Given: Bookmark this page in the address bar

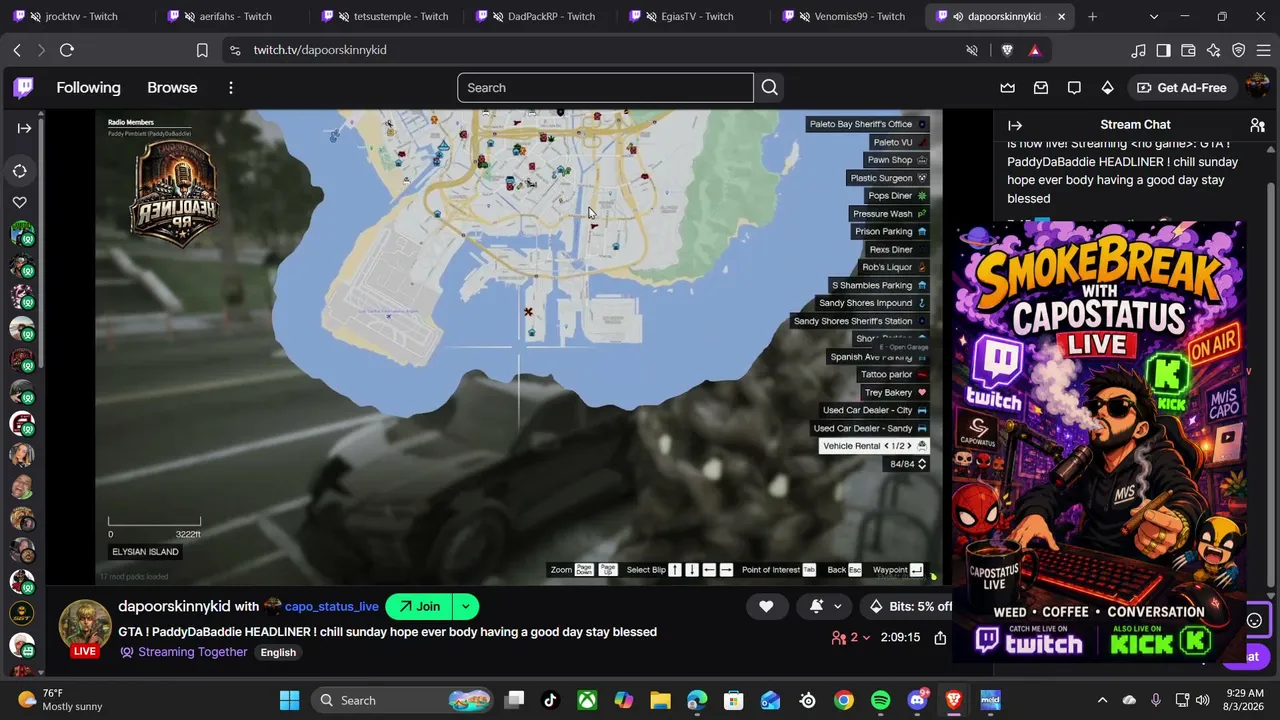Looking at the screenshot, I should point(202,50).
